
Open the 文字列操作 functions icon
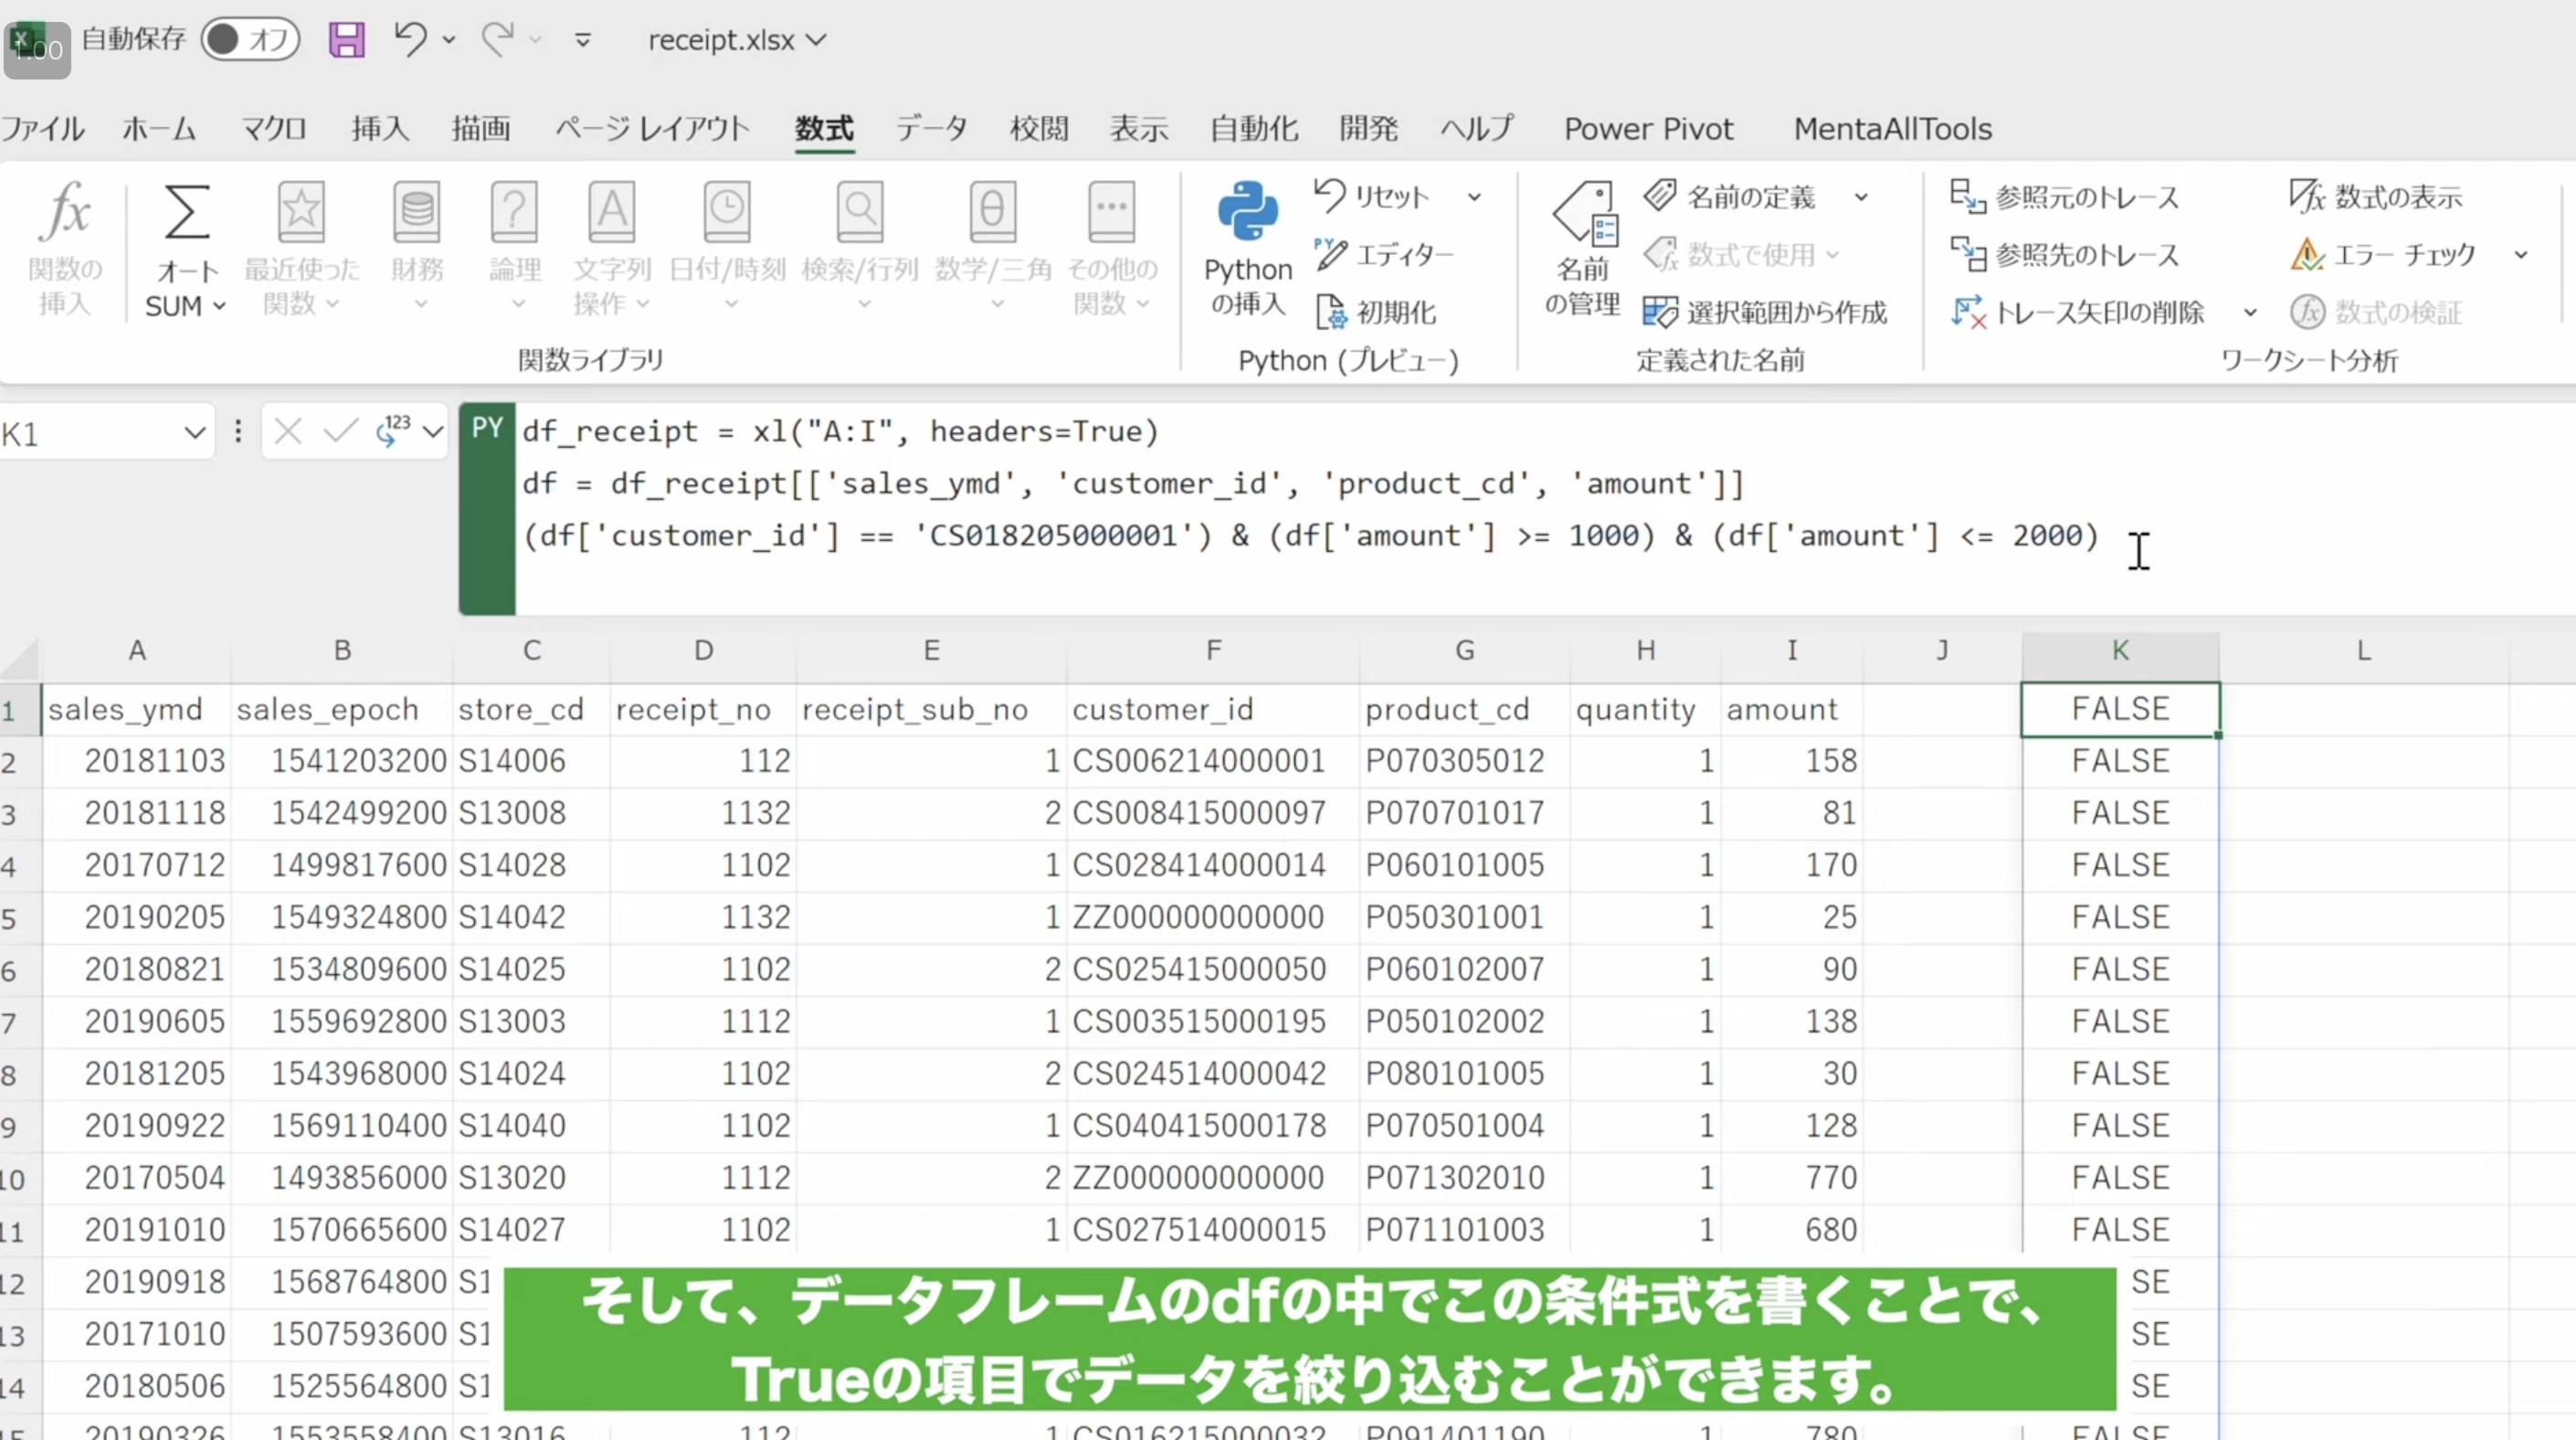pos(611,211)
